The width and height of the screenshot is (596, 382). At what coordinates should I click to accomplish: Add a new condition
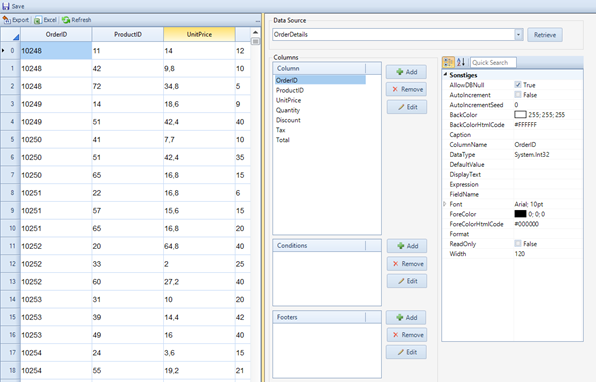click(x=407, y=246)
